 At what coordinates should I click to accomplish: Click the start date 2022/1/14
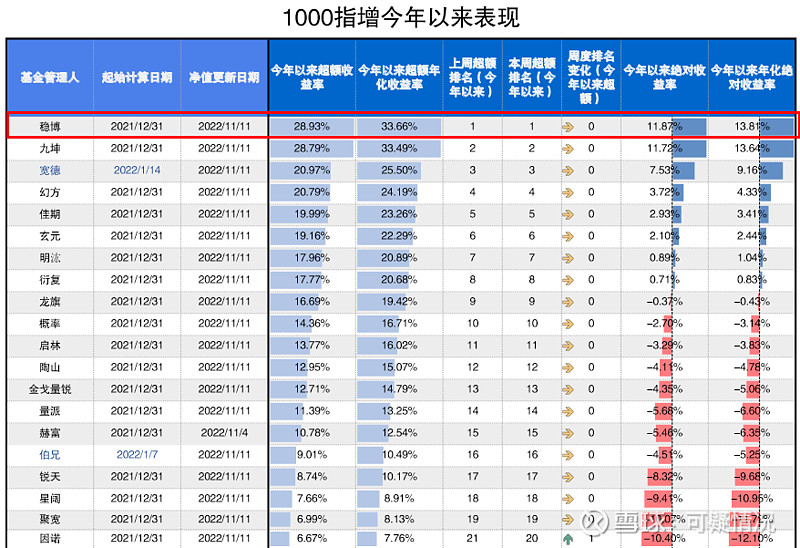coord(137,170)
